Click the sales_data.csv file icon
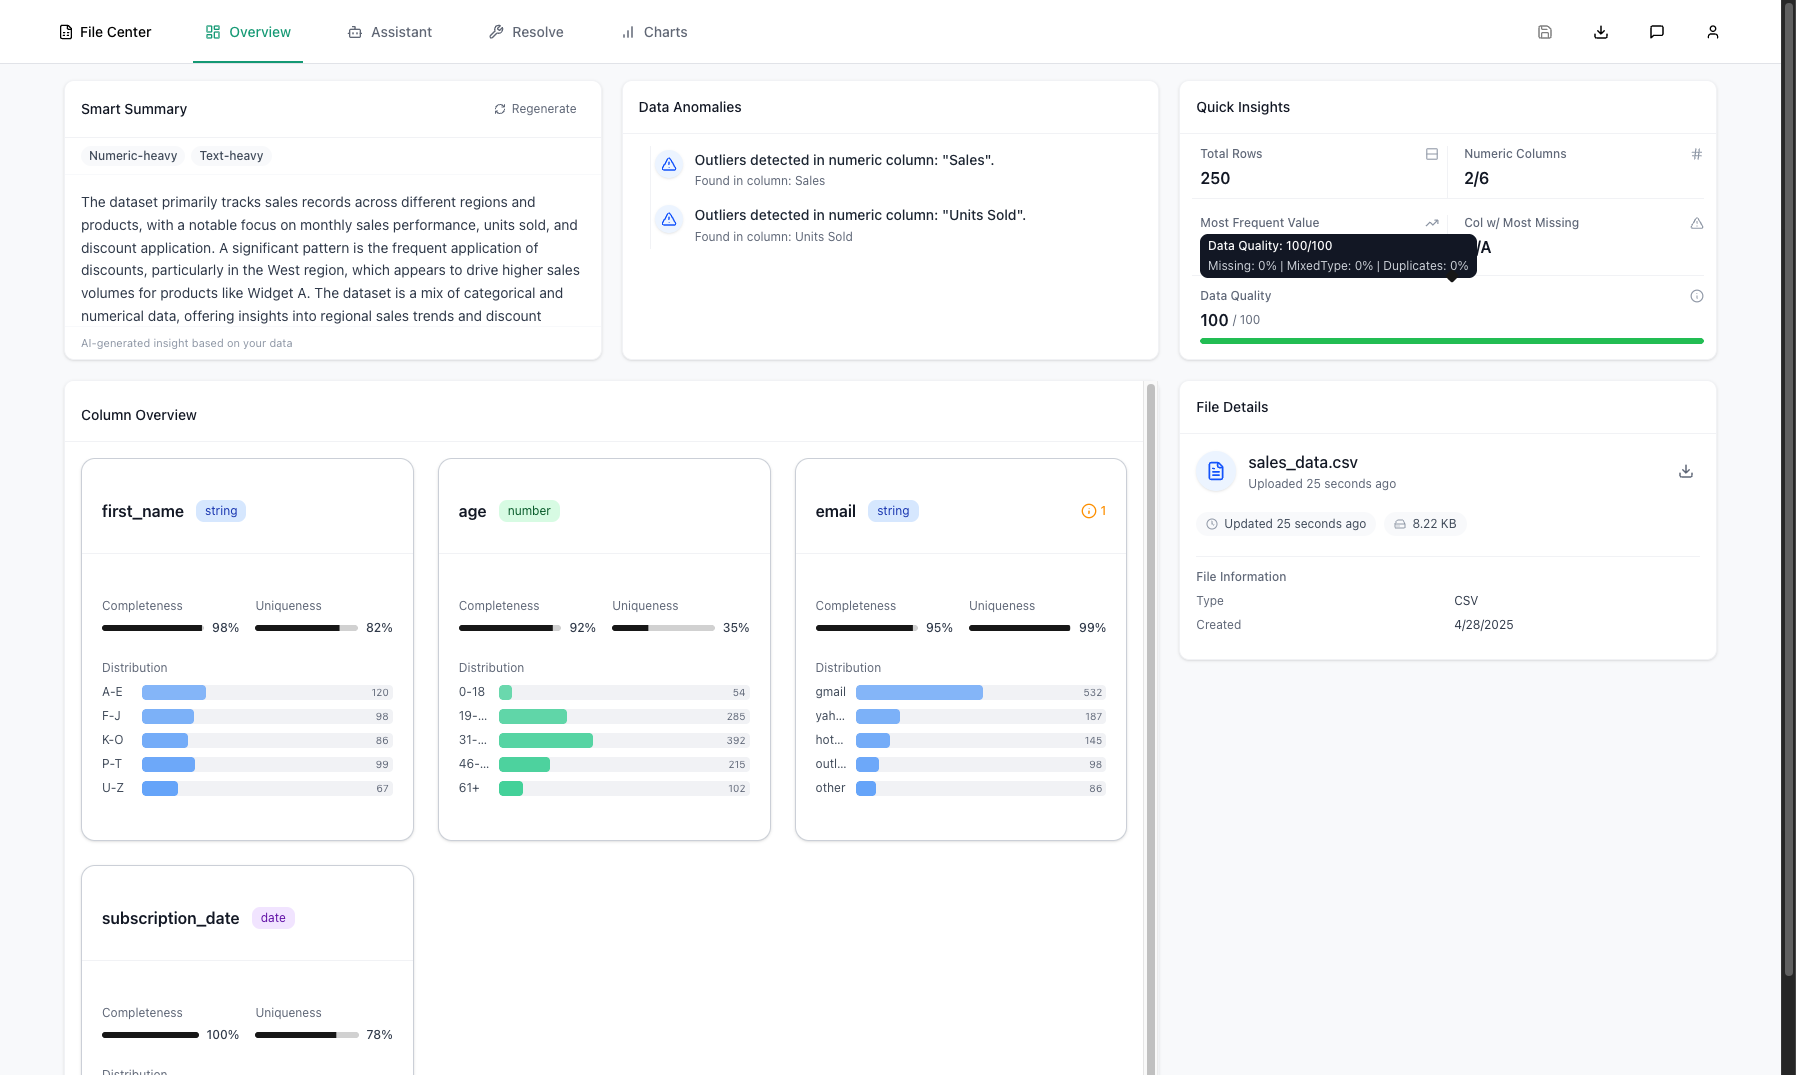The image size is (1796, 1075). (x=1216, y=471)
